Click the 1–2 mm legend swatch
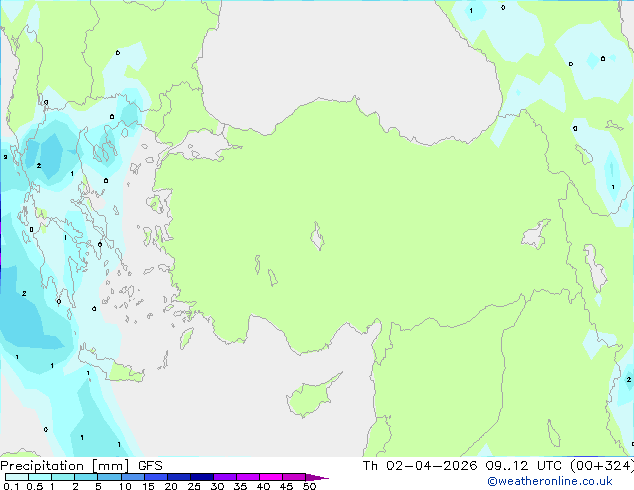The width and height of the screenshot is (634, 490). [63, 477]
